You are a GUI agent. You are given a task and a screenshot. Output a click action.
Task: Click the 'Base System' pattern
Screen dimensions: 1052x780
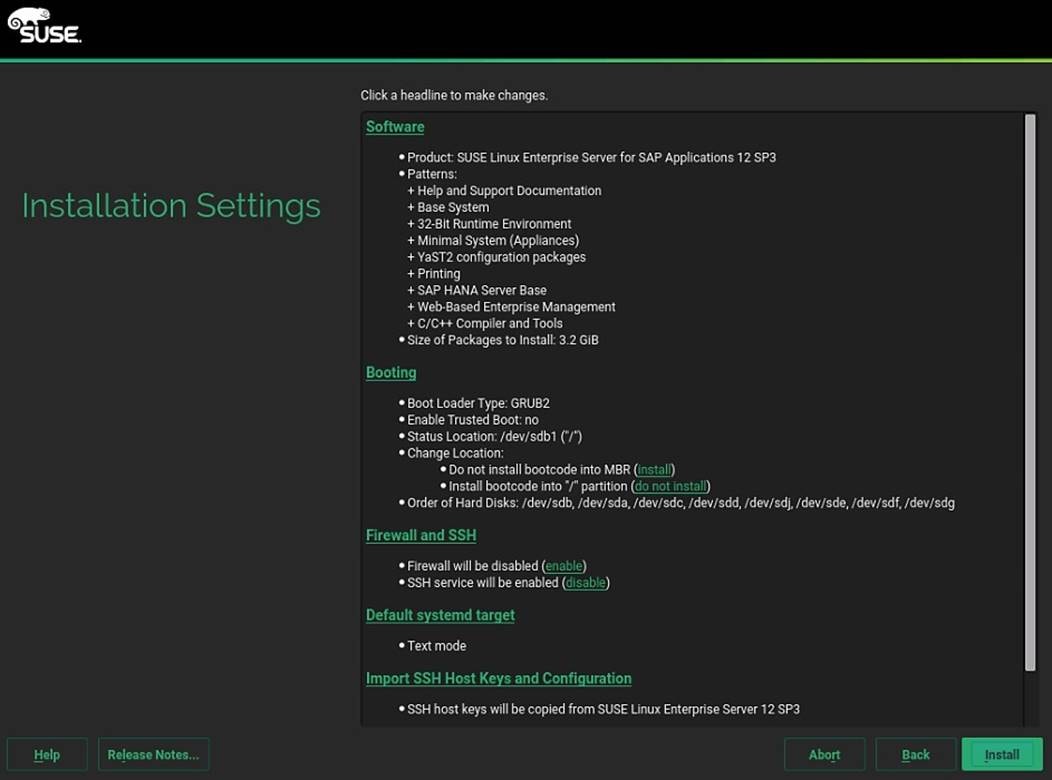448,207
